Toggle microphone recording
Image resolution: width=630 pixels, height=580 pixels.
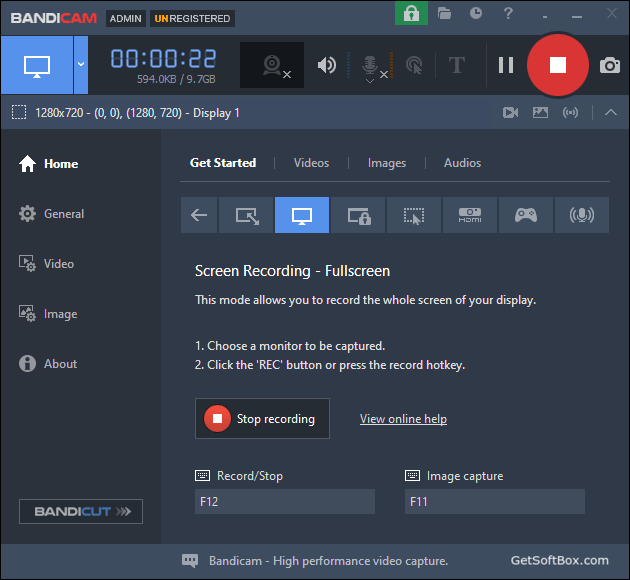[370, 64]
